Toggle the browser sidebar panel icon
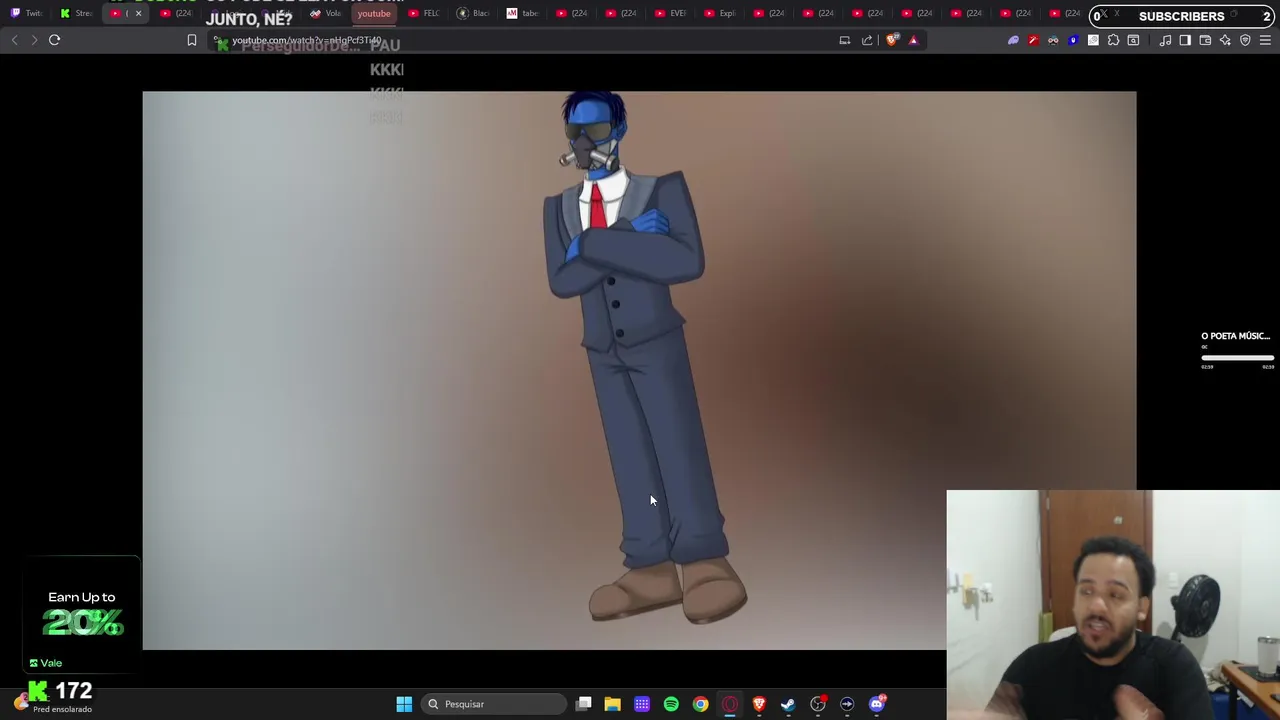 pos(1185,40)
